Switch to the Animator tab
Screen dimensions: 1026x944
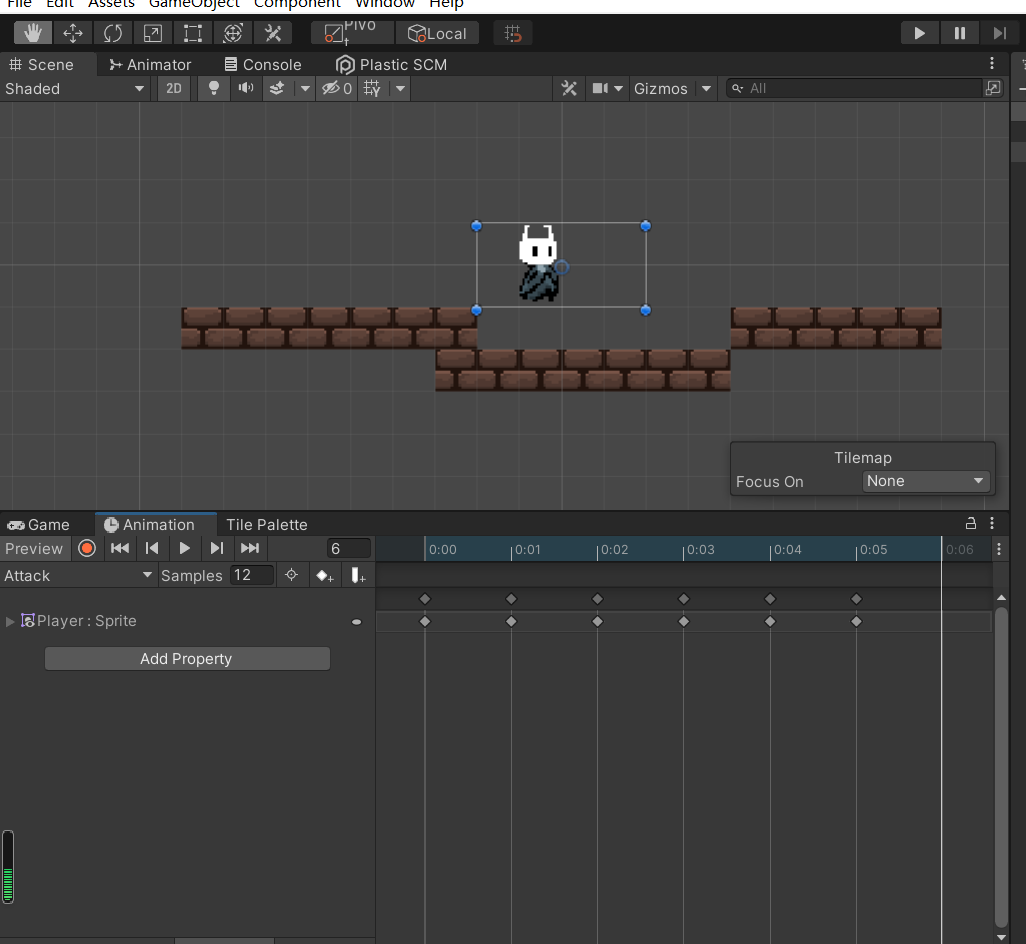pyautogui.click(x=150, y=65)
